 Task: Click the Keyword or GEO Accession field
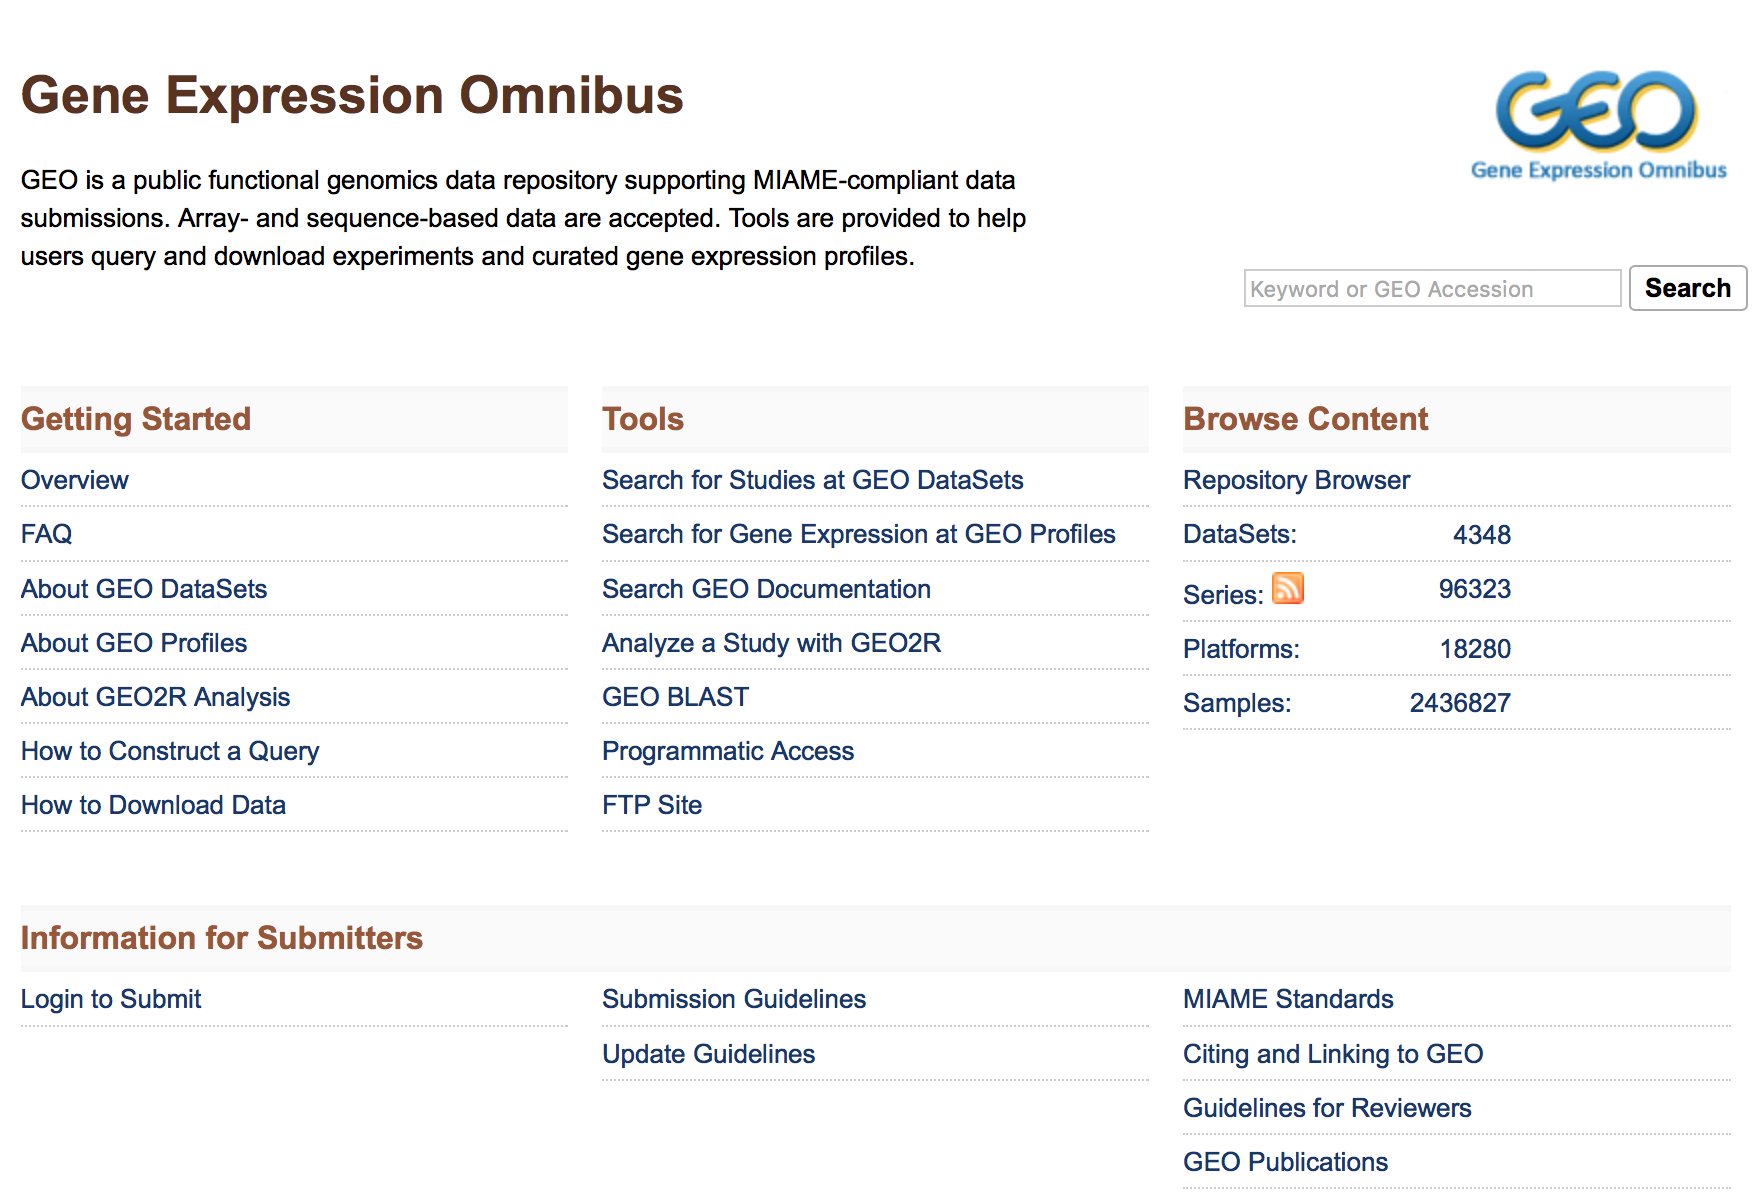tap(1431, 289)
